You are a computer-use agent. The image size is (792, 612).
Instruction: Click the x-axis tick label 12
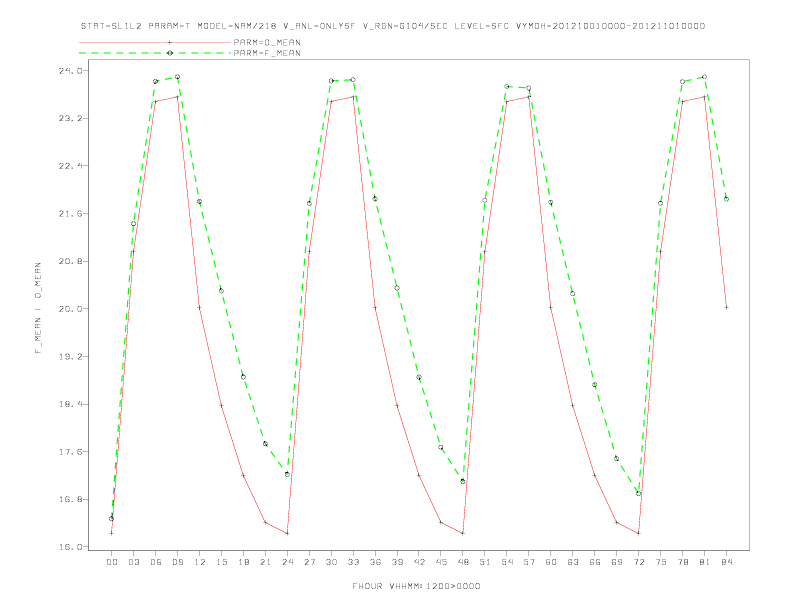pos(200,562)
